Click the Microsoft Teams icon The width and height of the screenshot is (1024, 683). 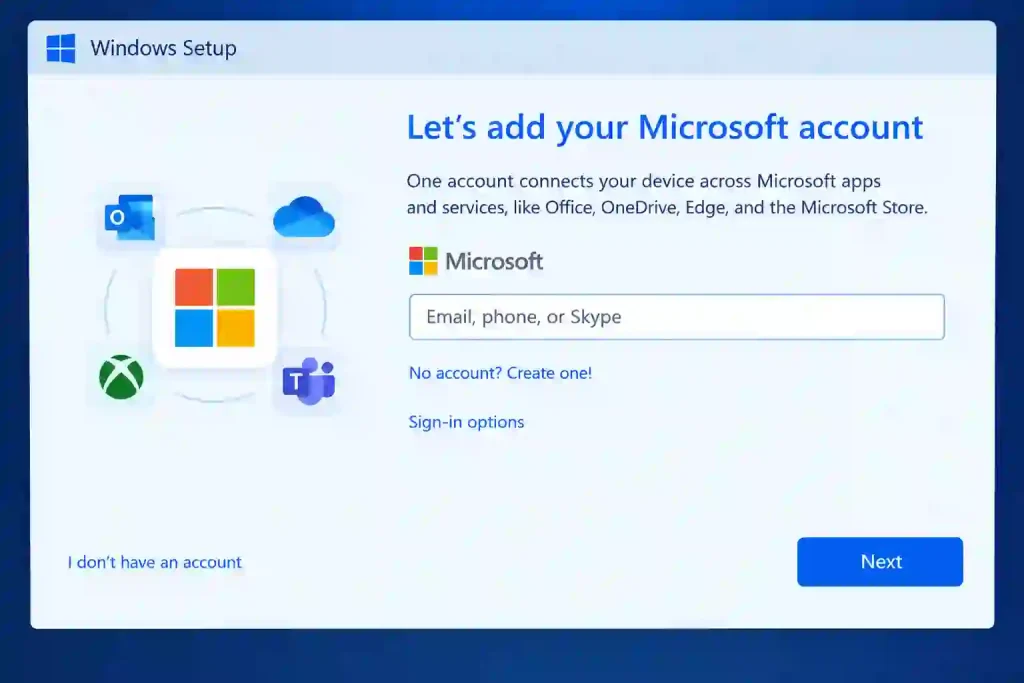[309, 381]
